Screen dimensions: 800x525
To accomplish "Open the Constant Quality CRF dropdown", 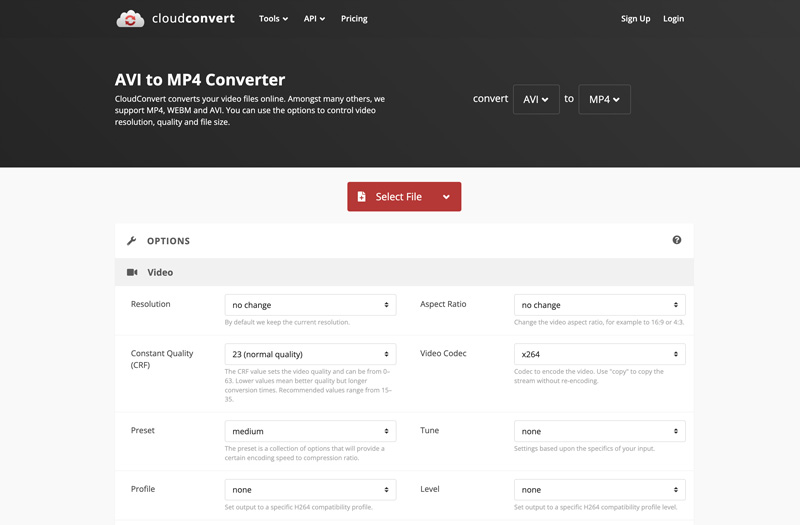I will 310,354.
